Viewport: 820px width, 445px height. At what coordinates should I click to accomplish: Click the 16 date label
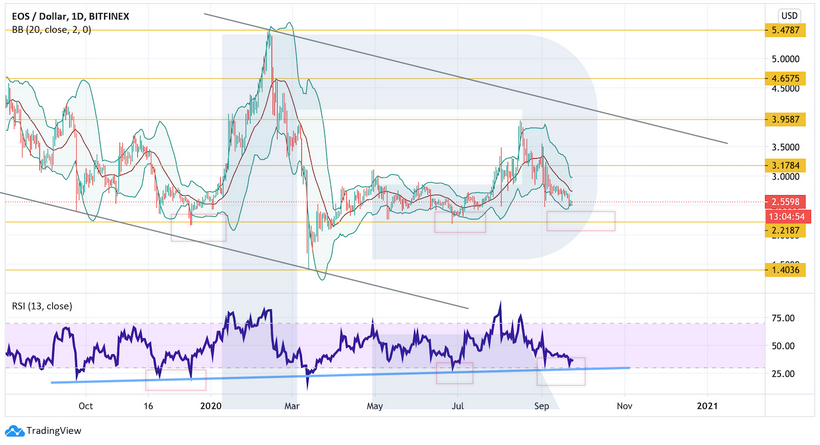point(148,406)
